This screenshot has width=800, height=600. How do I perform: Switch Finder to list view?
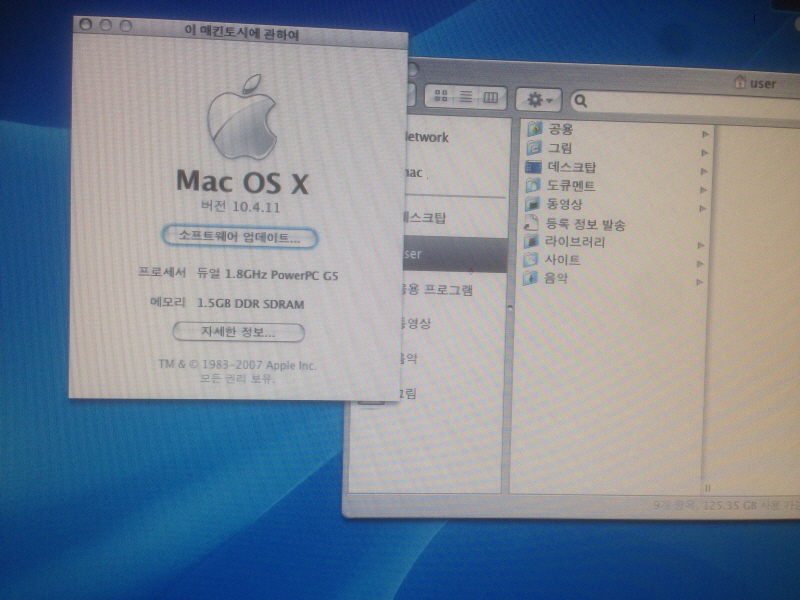(x=465, y=97)
